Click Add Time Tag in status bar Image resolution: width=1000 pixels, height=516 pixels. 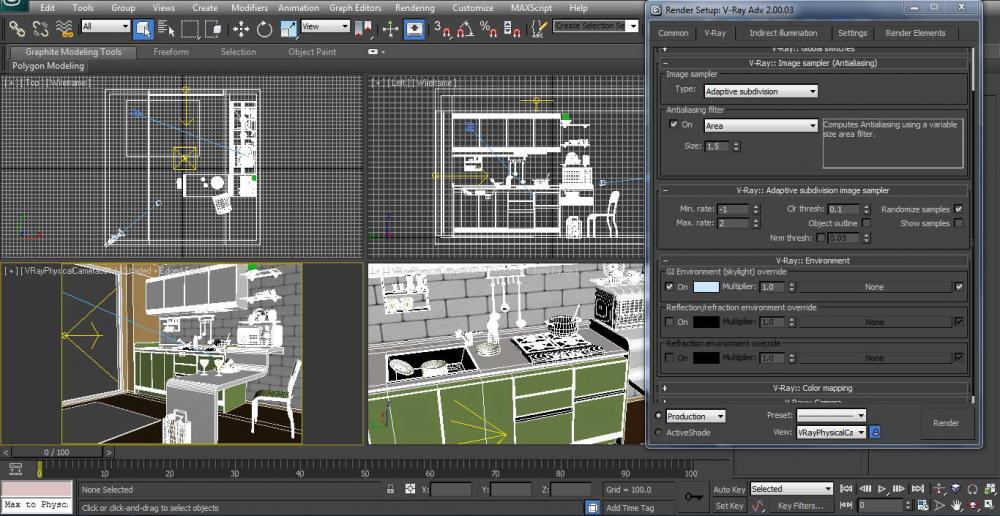629,508
